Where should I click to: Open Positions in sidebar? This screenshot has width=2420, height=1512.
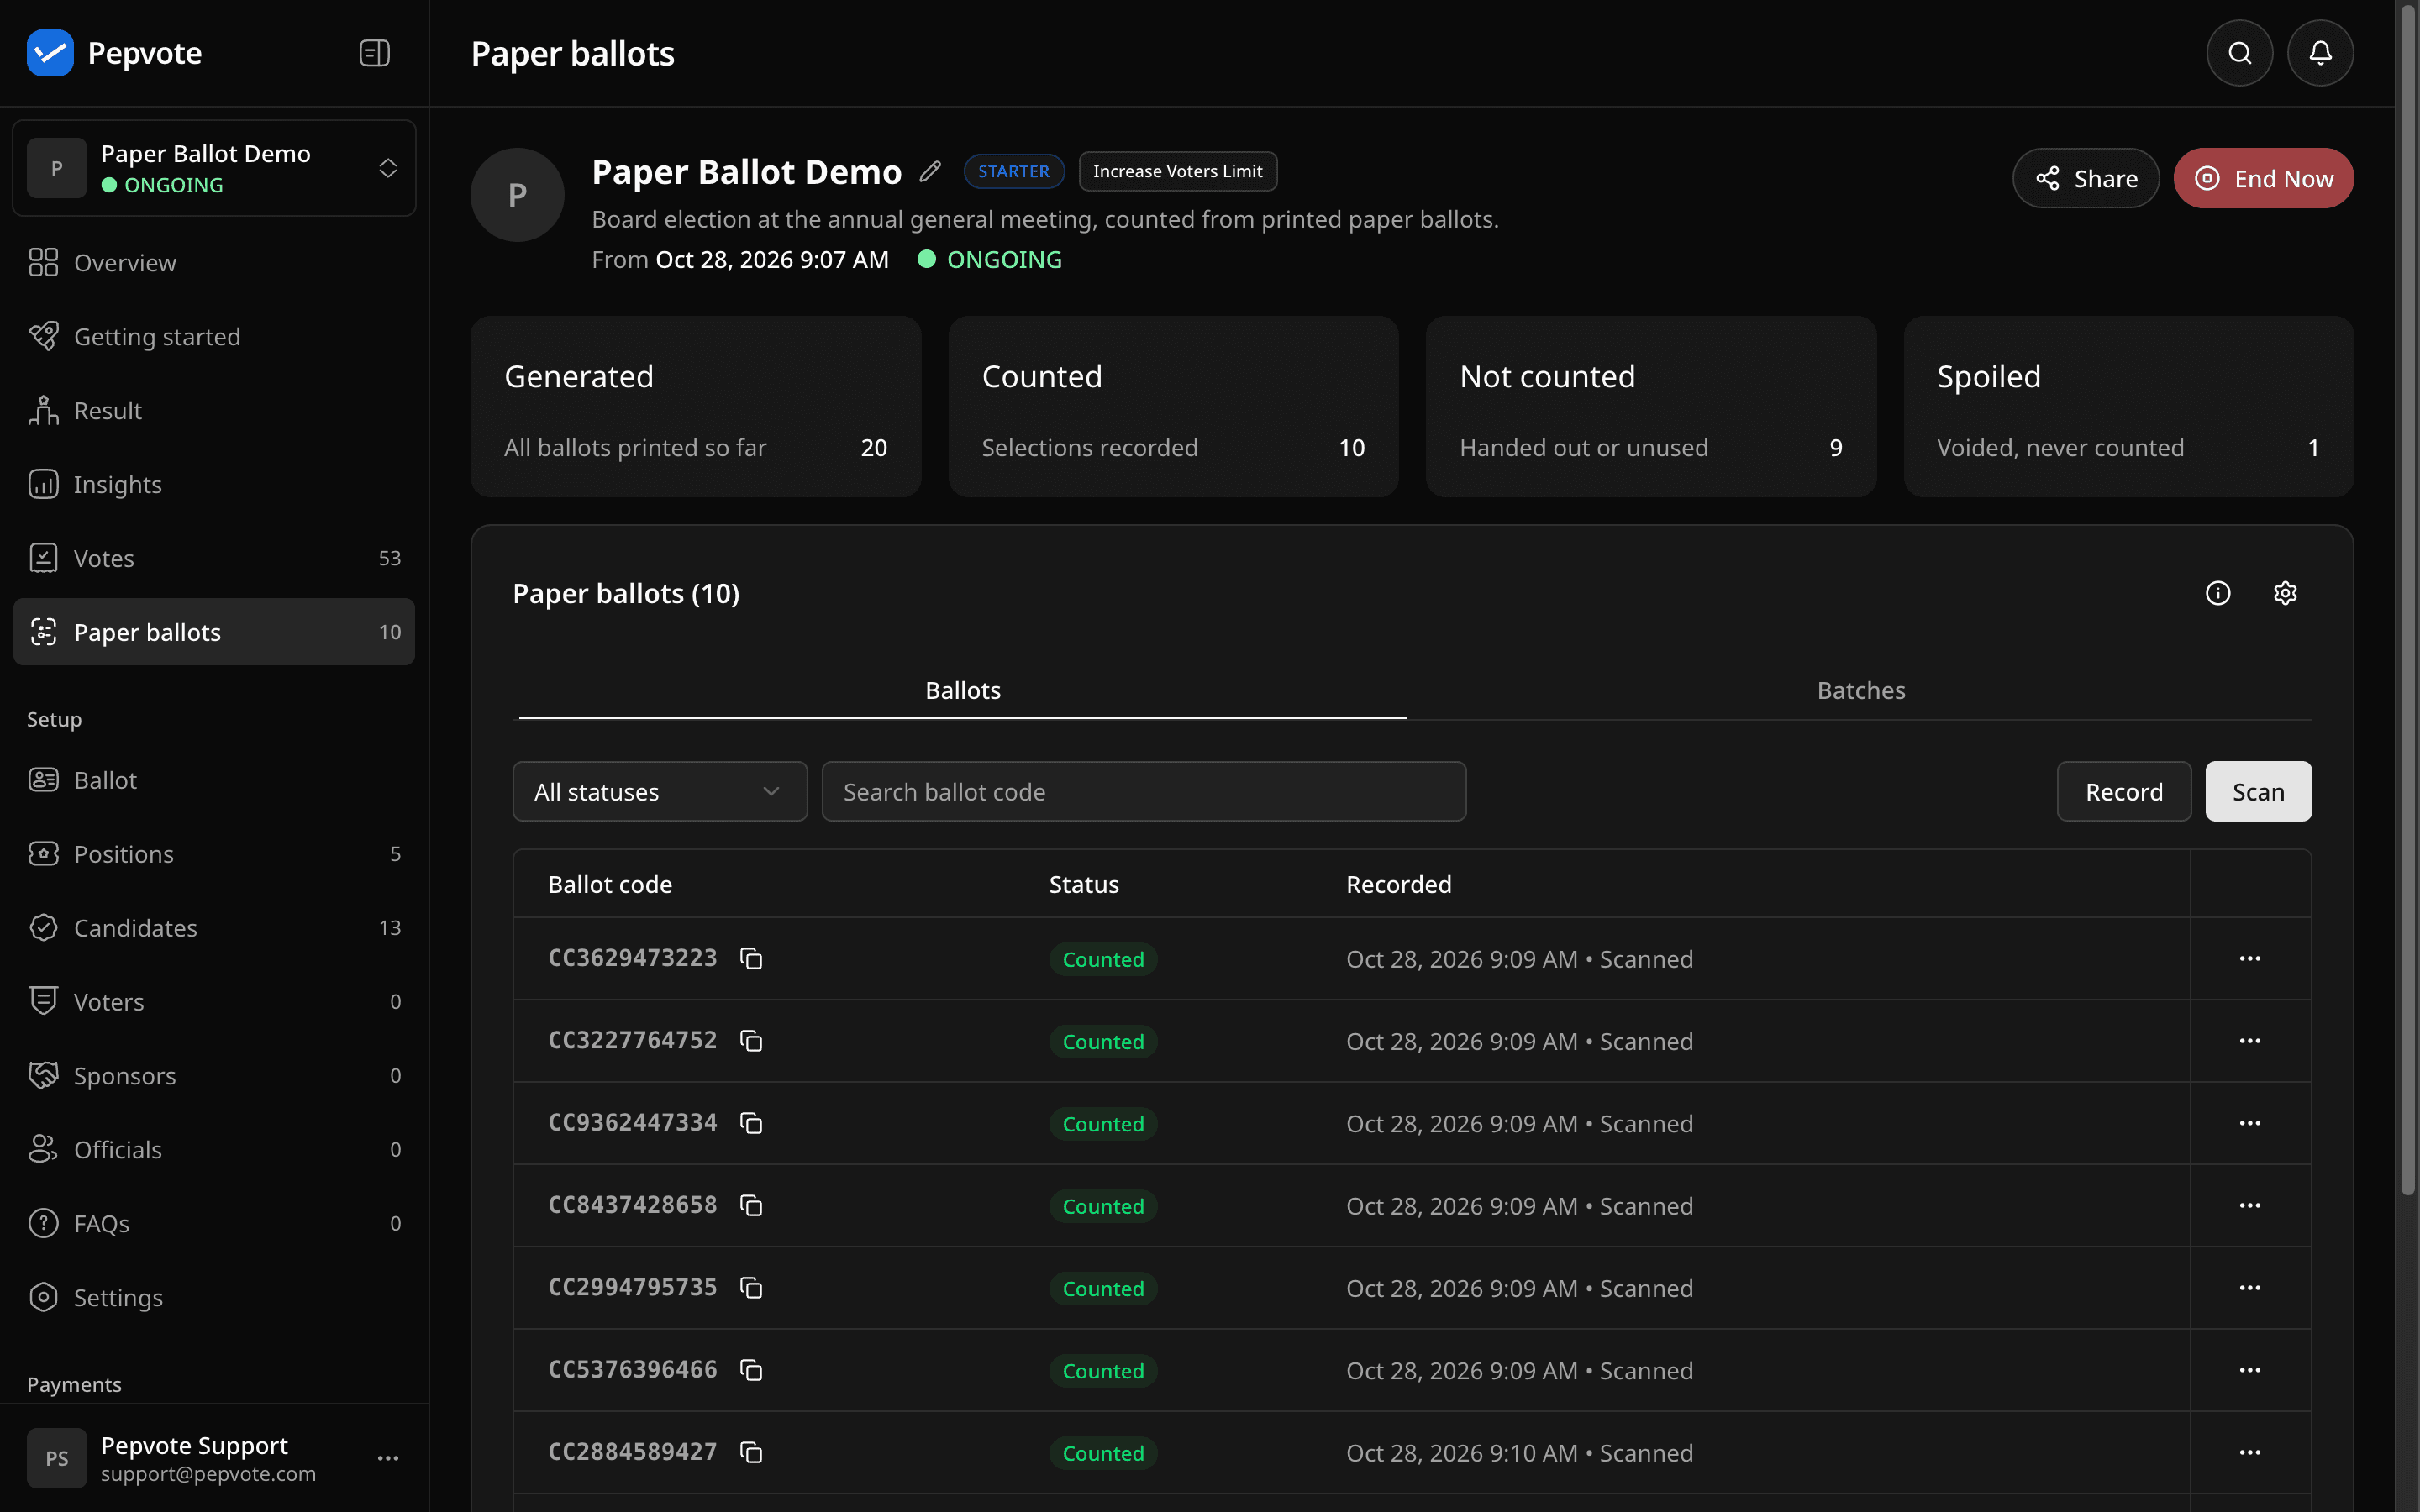[214, 854]
